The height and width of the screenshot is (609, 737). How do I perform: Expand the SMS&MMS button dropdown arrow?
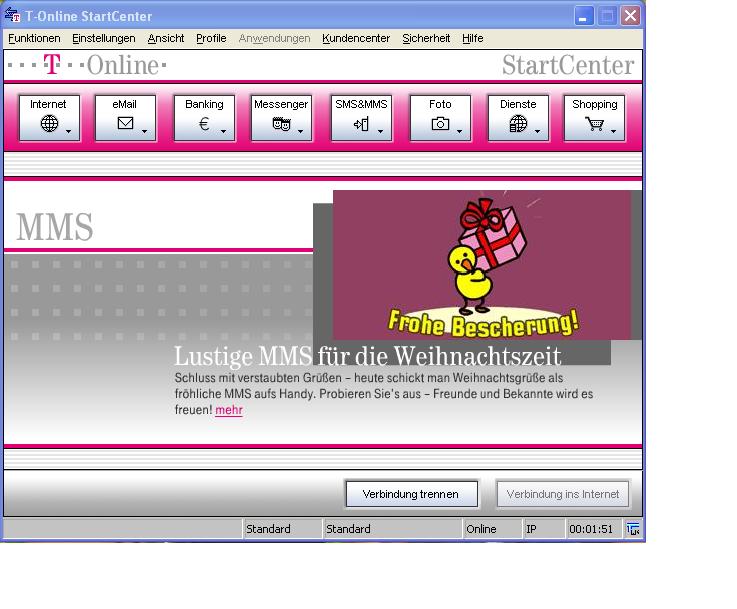(x=381, y=132)
